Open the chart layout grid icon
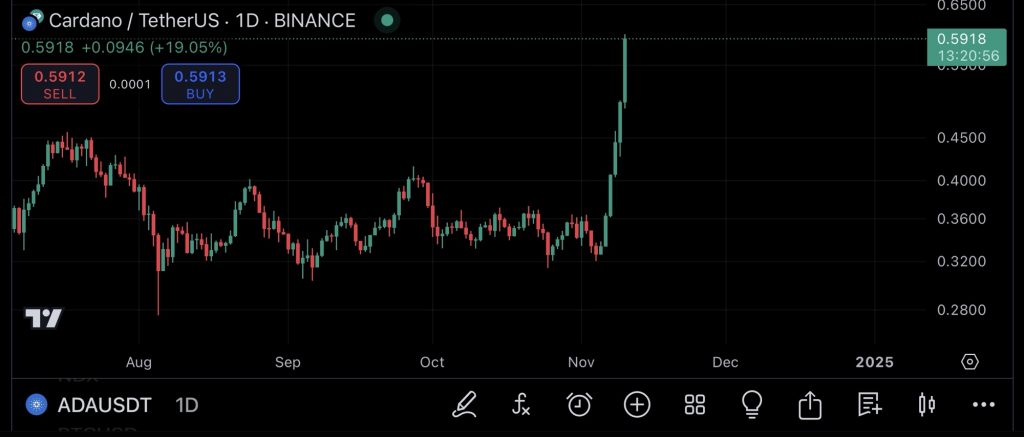1024x437 pixels. pos(695,404)
